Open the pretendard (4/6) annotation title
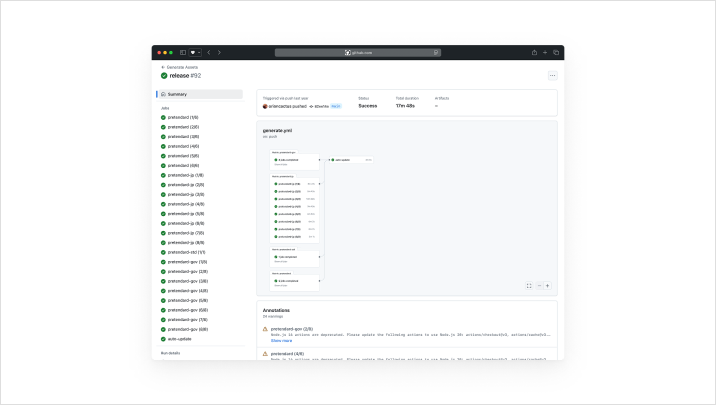Image resolution: width=716 pixels, height=405 pixels. click(287, 353)
